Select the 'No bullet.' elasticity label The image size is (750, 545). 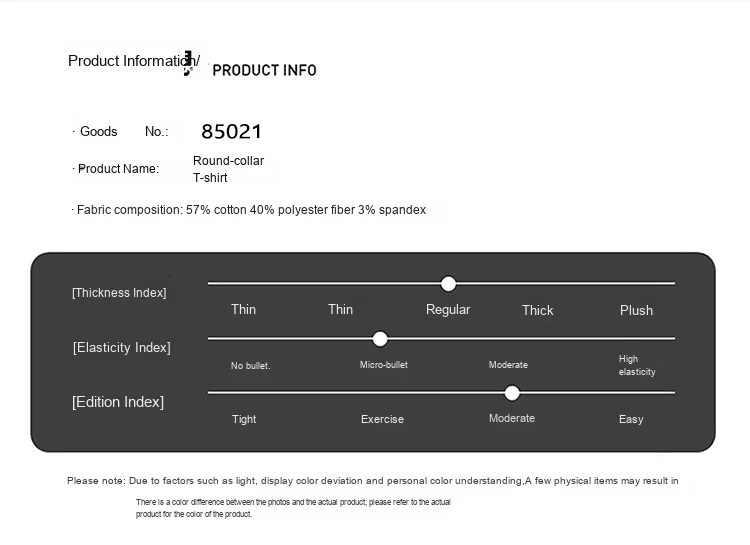250,366
